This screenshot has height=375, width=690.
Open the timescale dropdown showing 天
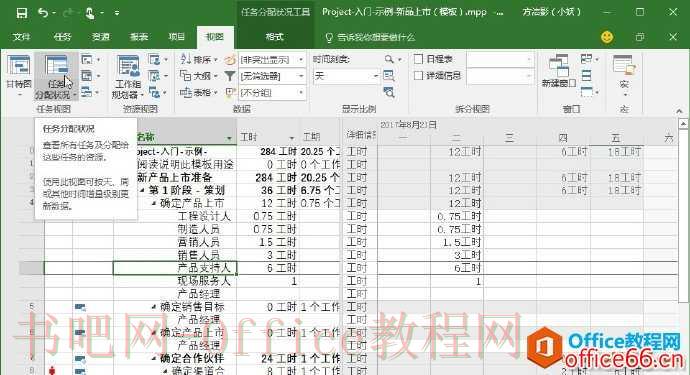(376, 76)
